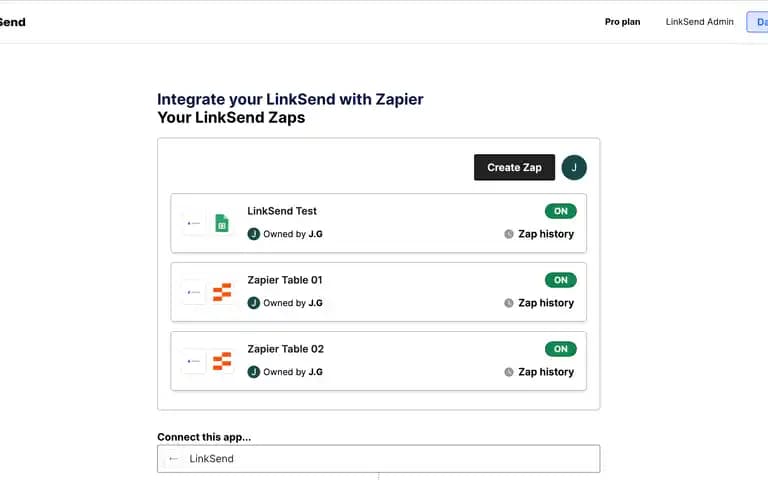The image size is (768, 480).
Task: Disable the Zapier Table 02 ON switch
Action: click(561, 349)
